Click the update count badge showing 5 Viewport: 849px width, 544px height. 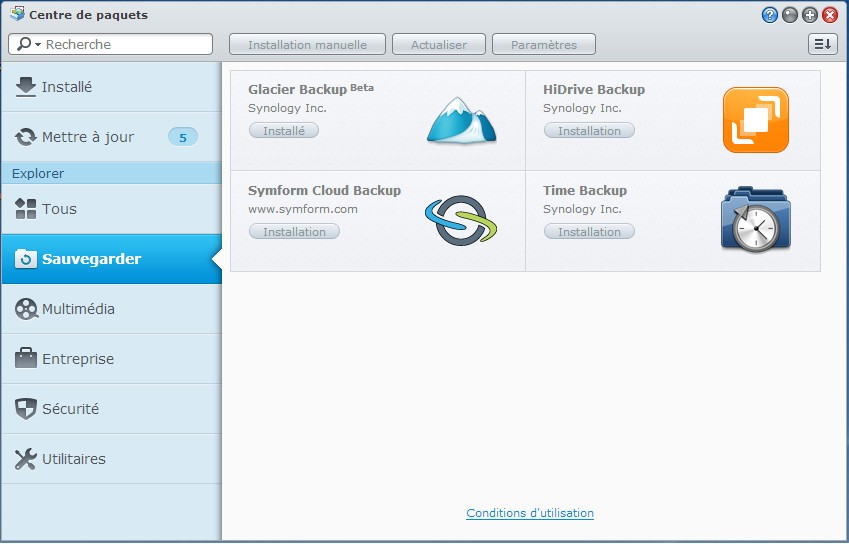coord(182,137)
